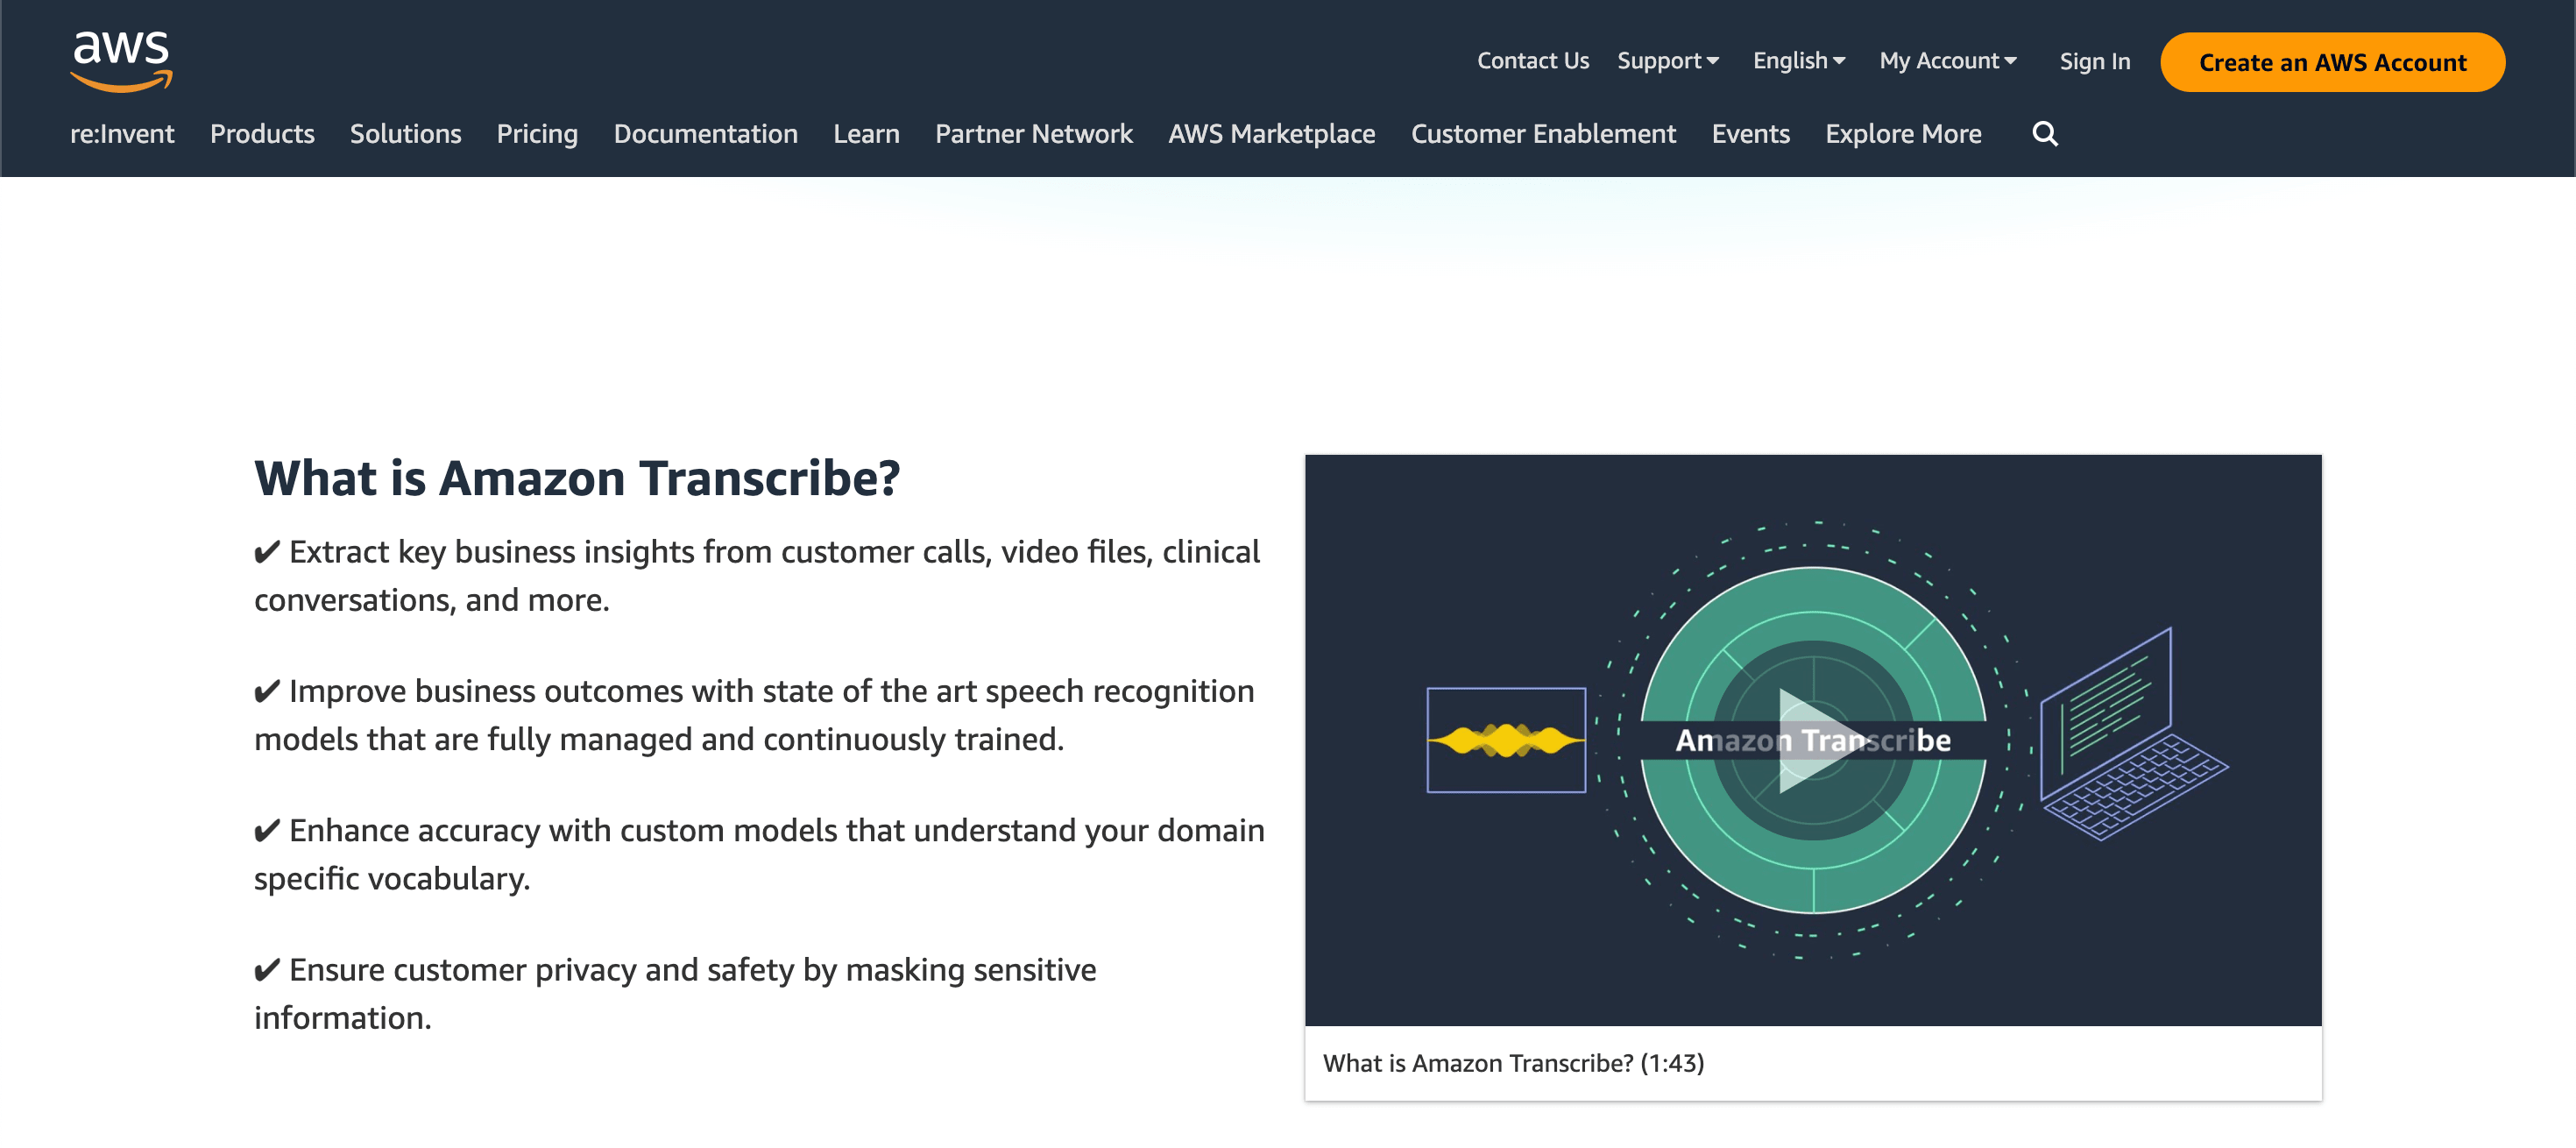Open the Products menu
This screenshot has height=1148, width=2576.
(262, 133)
